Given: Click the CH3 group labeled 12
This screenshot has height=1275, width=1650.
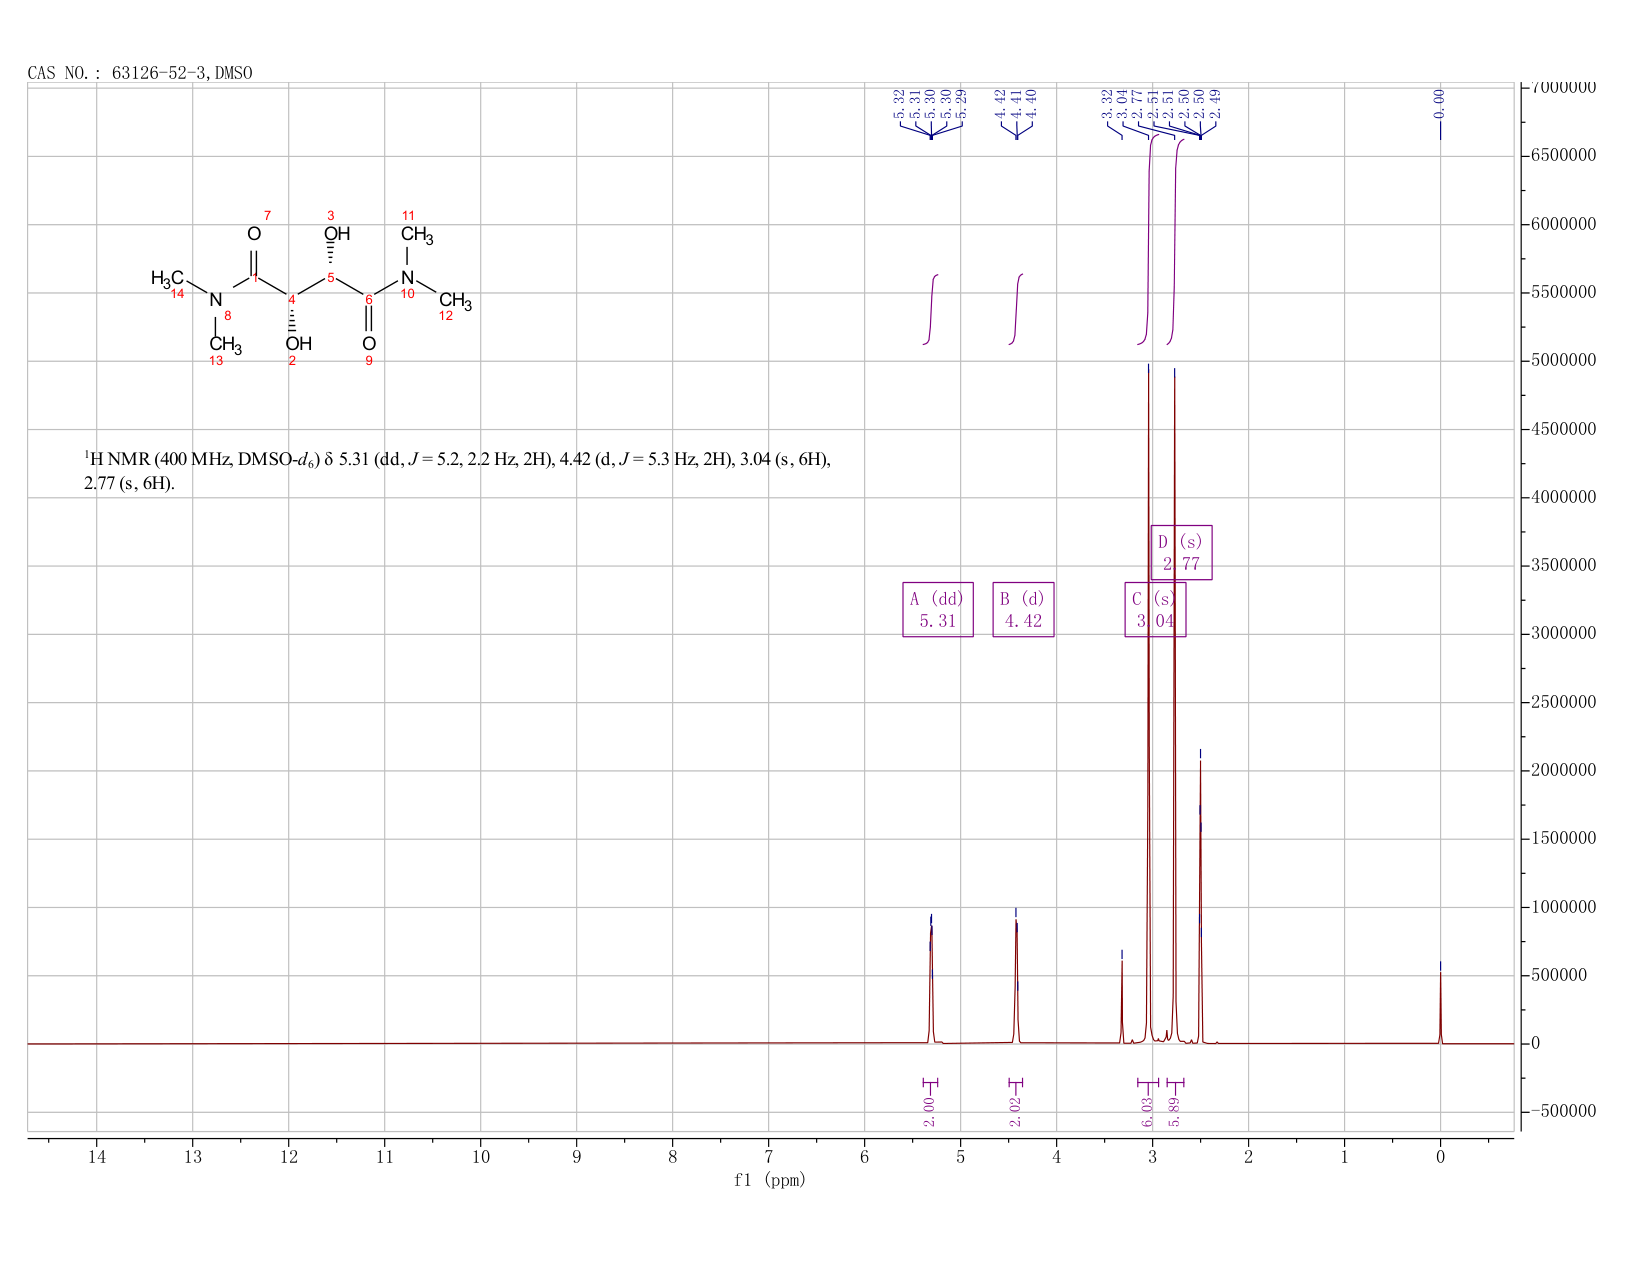Looking at the screenshot, I should click(455, 300).
